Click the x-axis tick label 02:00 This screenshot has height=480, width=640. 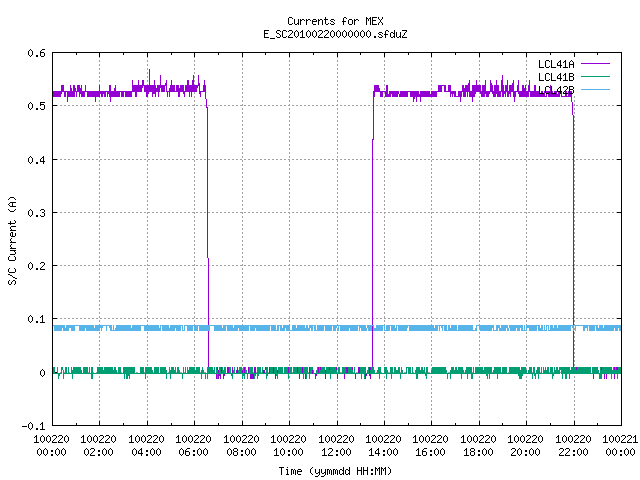(x=98, y=453)
